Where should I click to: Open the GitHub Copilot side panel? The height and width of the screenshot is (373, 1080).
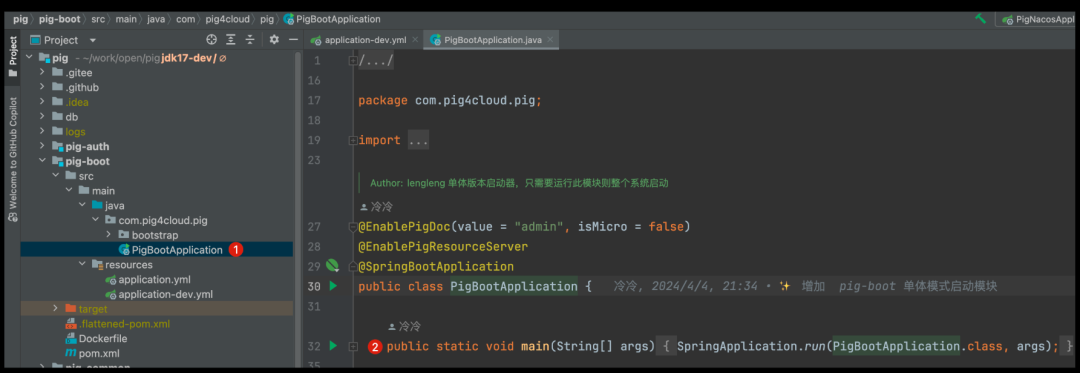click(12, 160)
